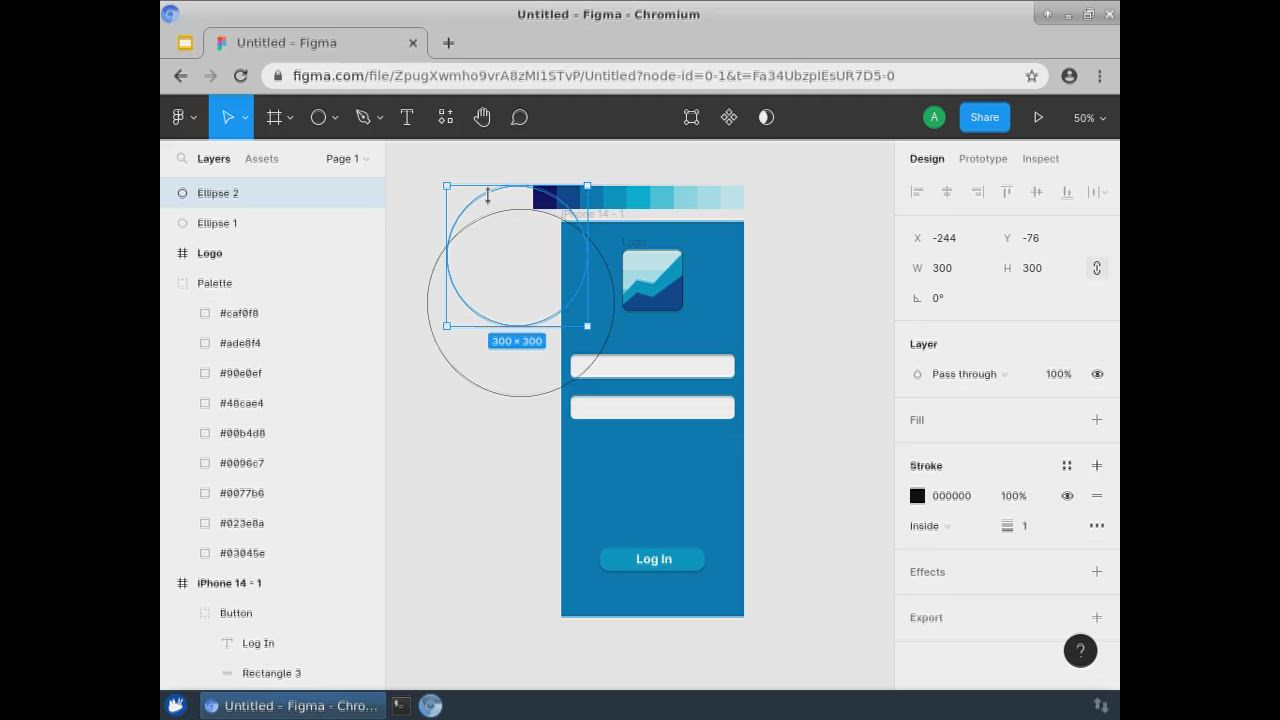Switch to the Prototype tab
Viewport: 1280px width, 720px height.
[983, 158]
